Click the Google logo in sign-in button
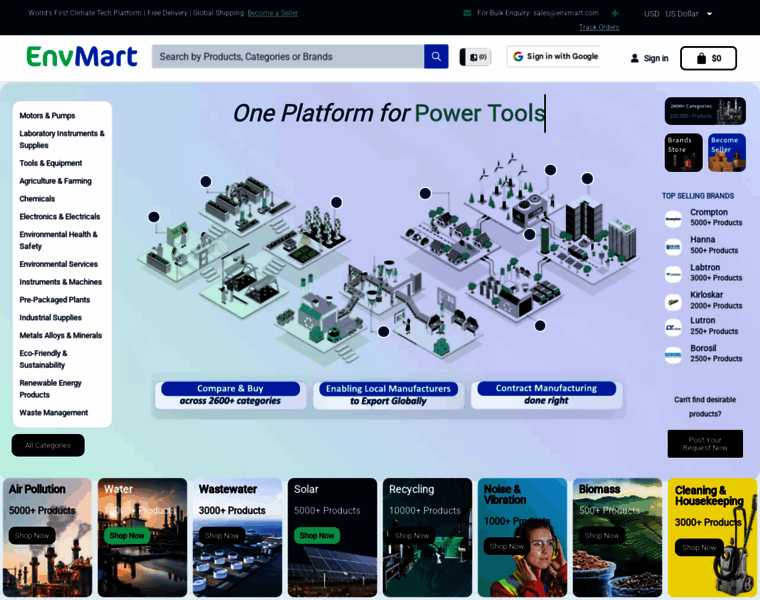Screen dimensions: 760x600 coord(518,56)
